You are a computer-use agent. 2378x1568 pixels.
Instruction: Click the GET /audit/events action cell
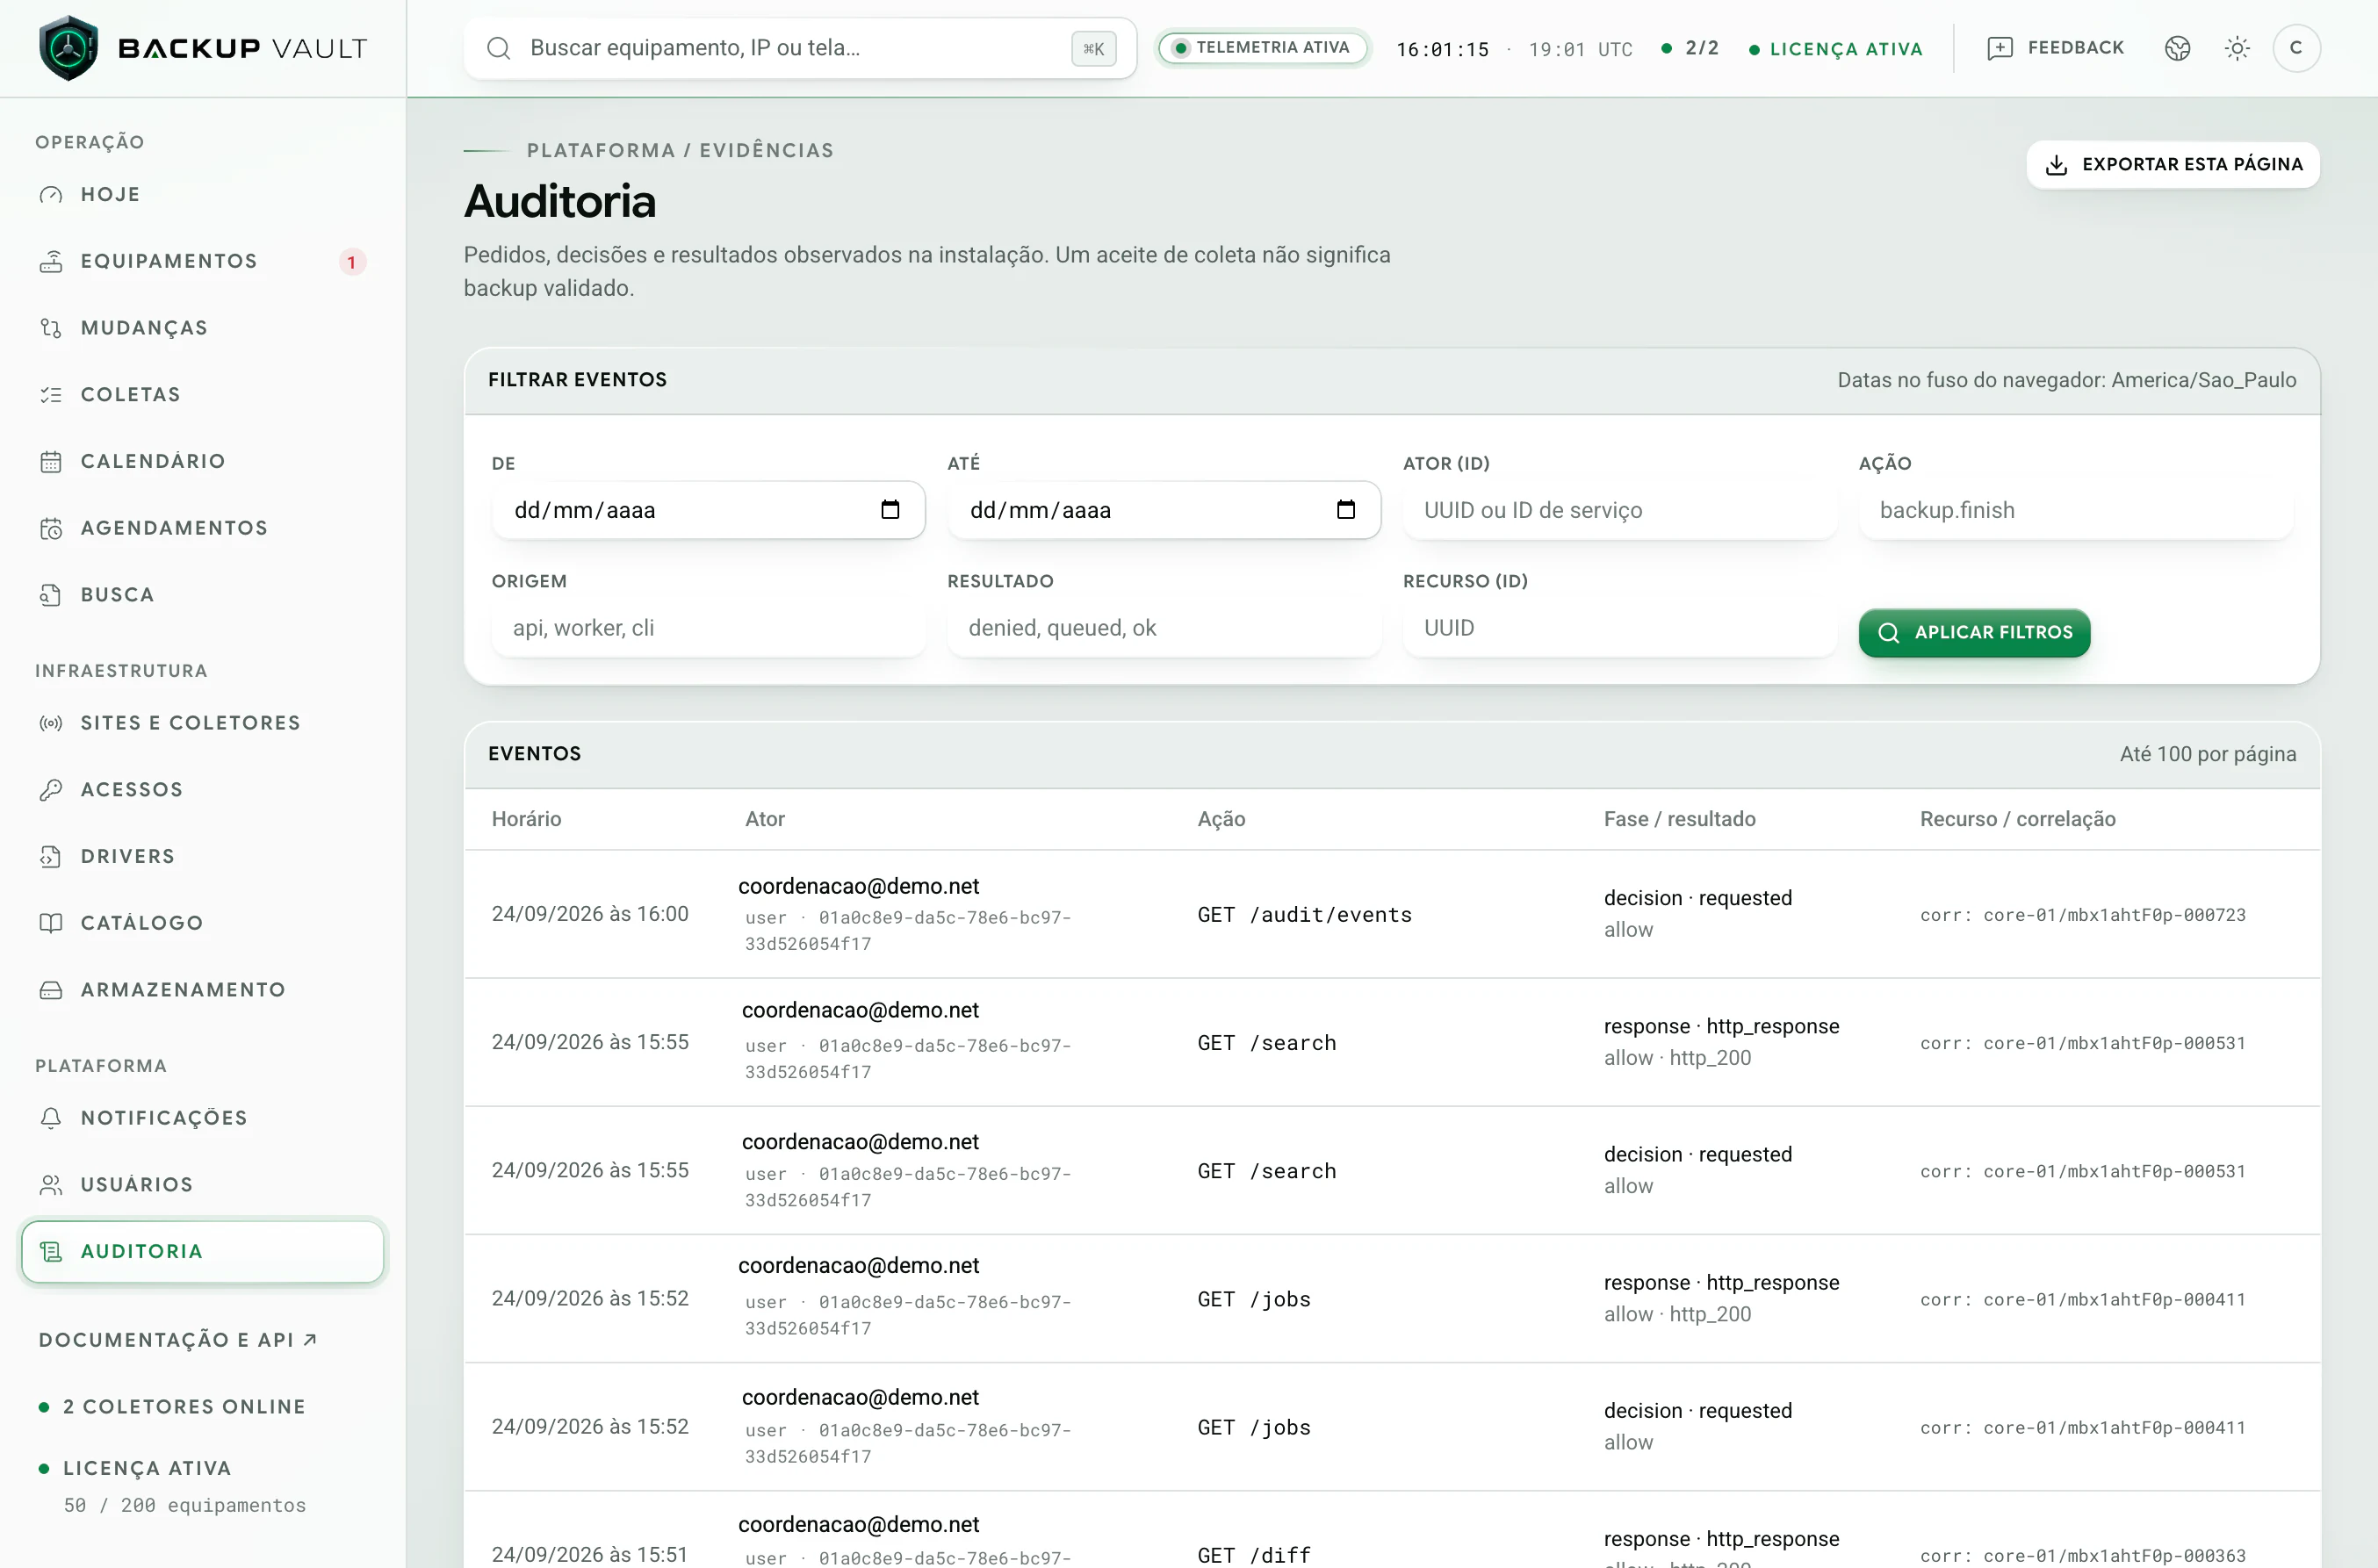[1304, 915]
